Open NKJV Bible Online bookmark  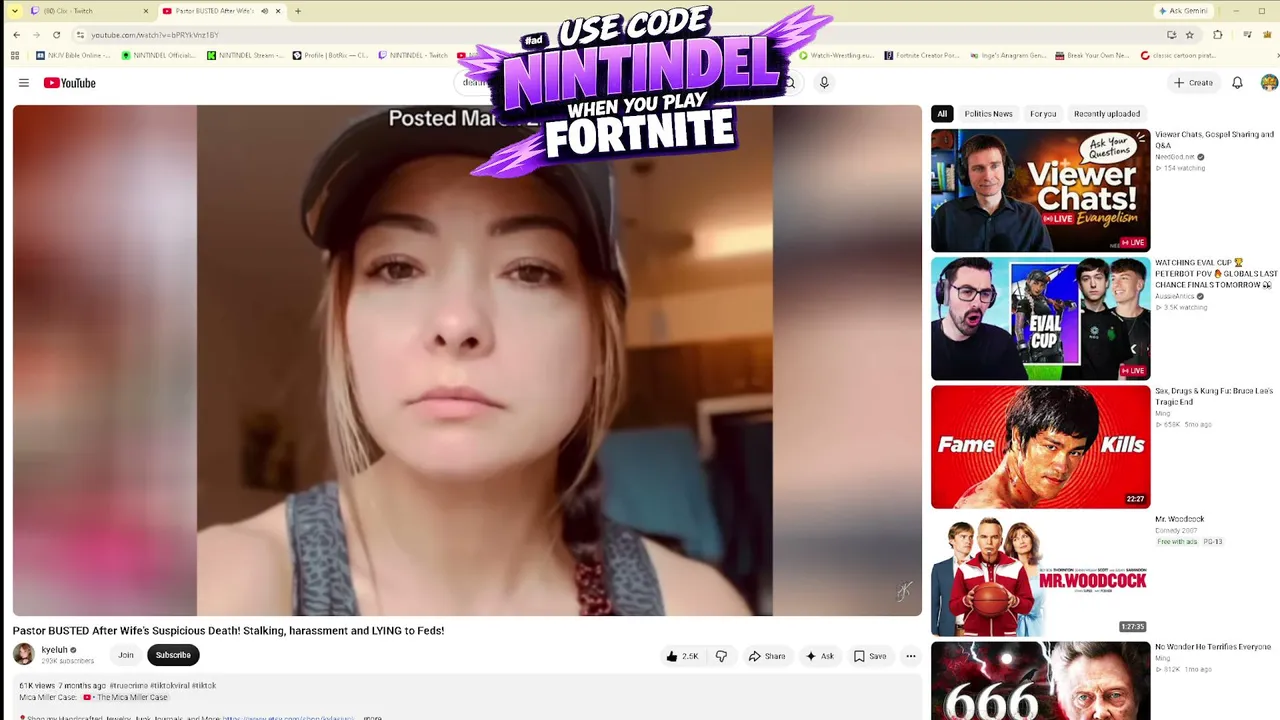tap(74, 56)
